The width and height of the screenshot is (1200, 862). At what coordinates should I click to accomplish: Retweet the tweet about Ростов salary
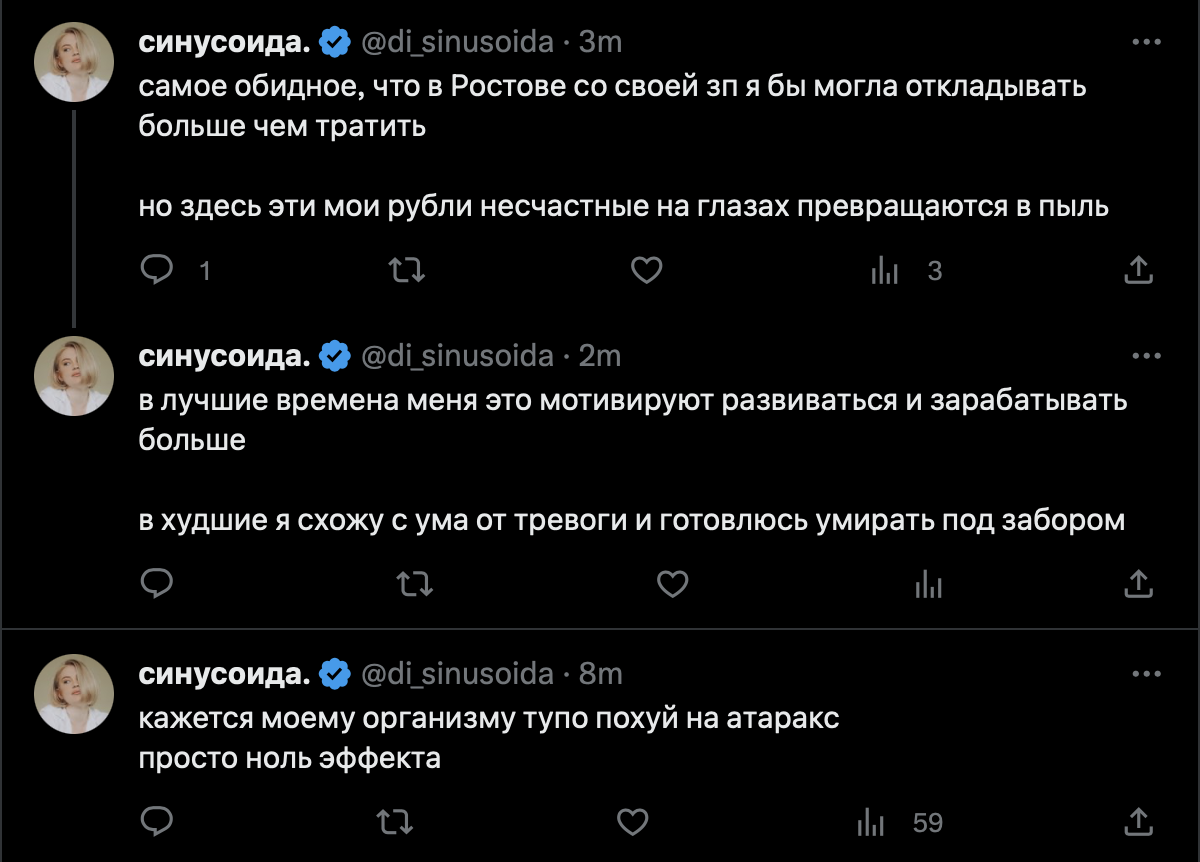pyautogui.click(x=406, y=270)
